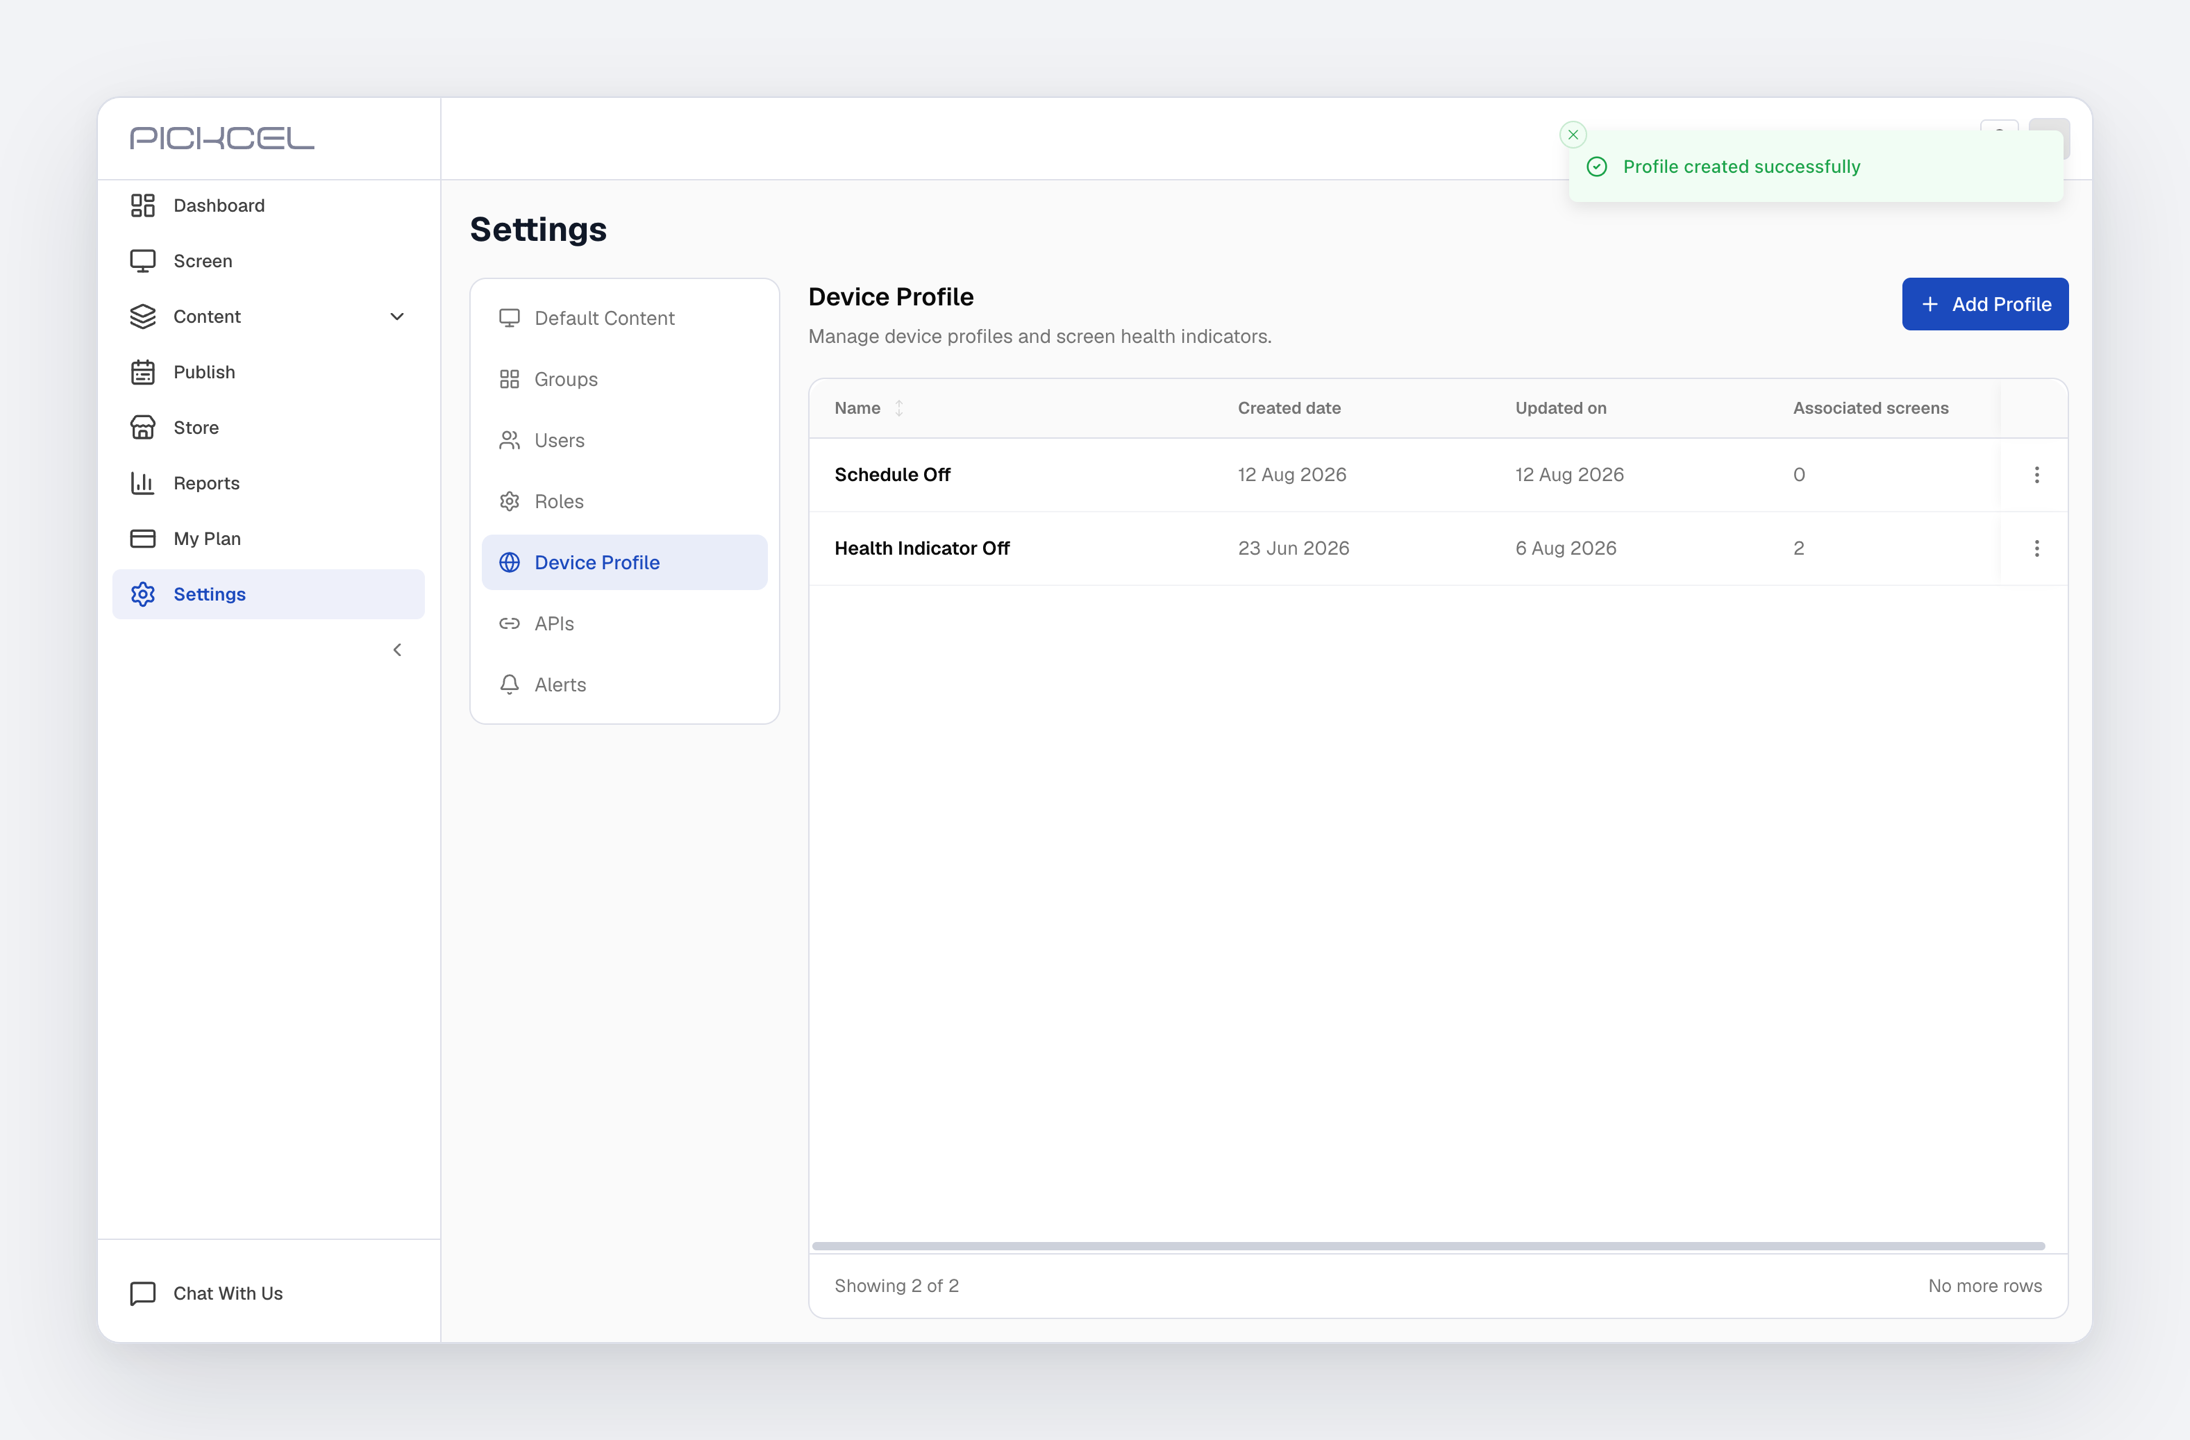This screenshot has height=1440, width=2190.
Task: Collapse the sidebar with the left chevron
Action: 397,650
